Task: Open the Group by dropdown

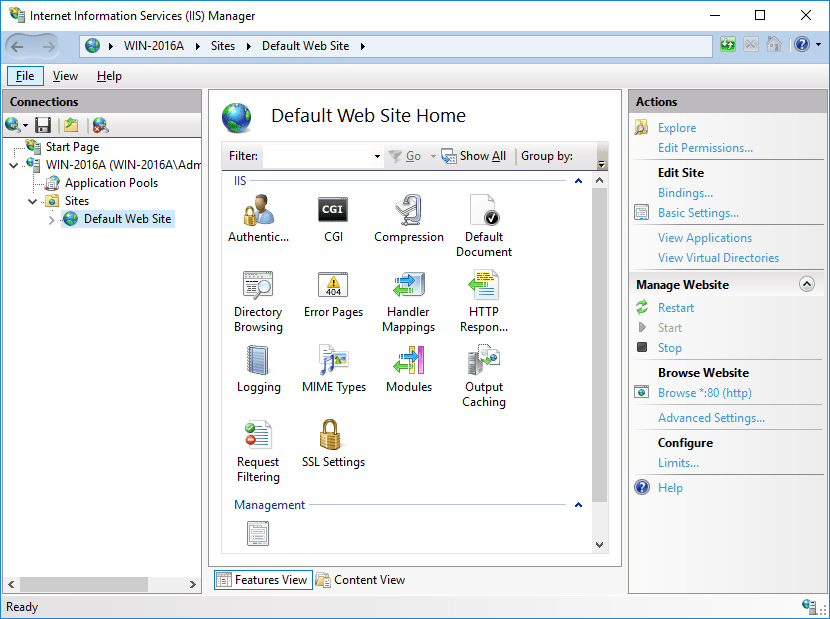Action: click(x=600, y=161)
